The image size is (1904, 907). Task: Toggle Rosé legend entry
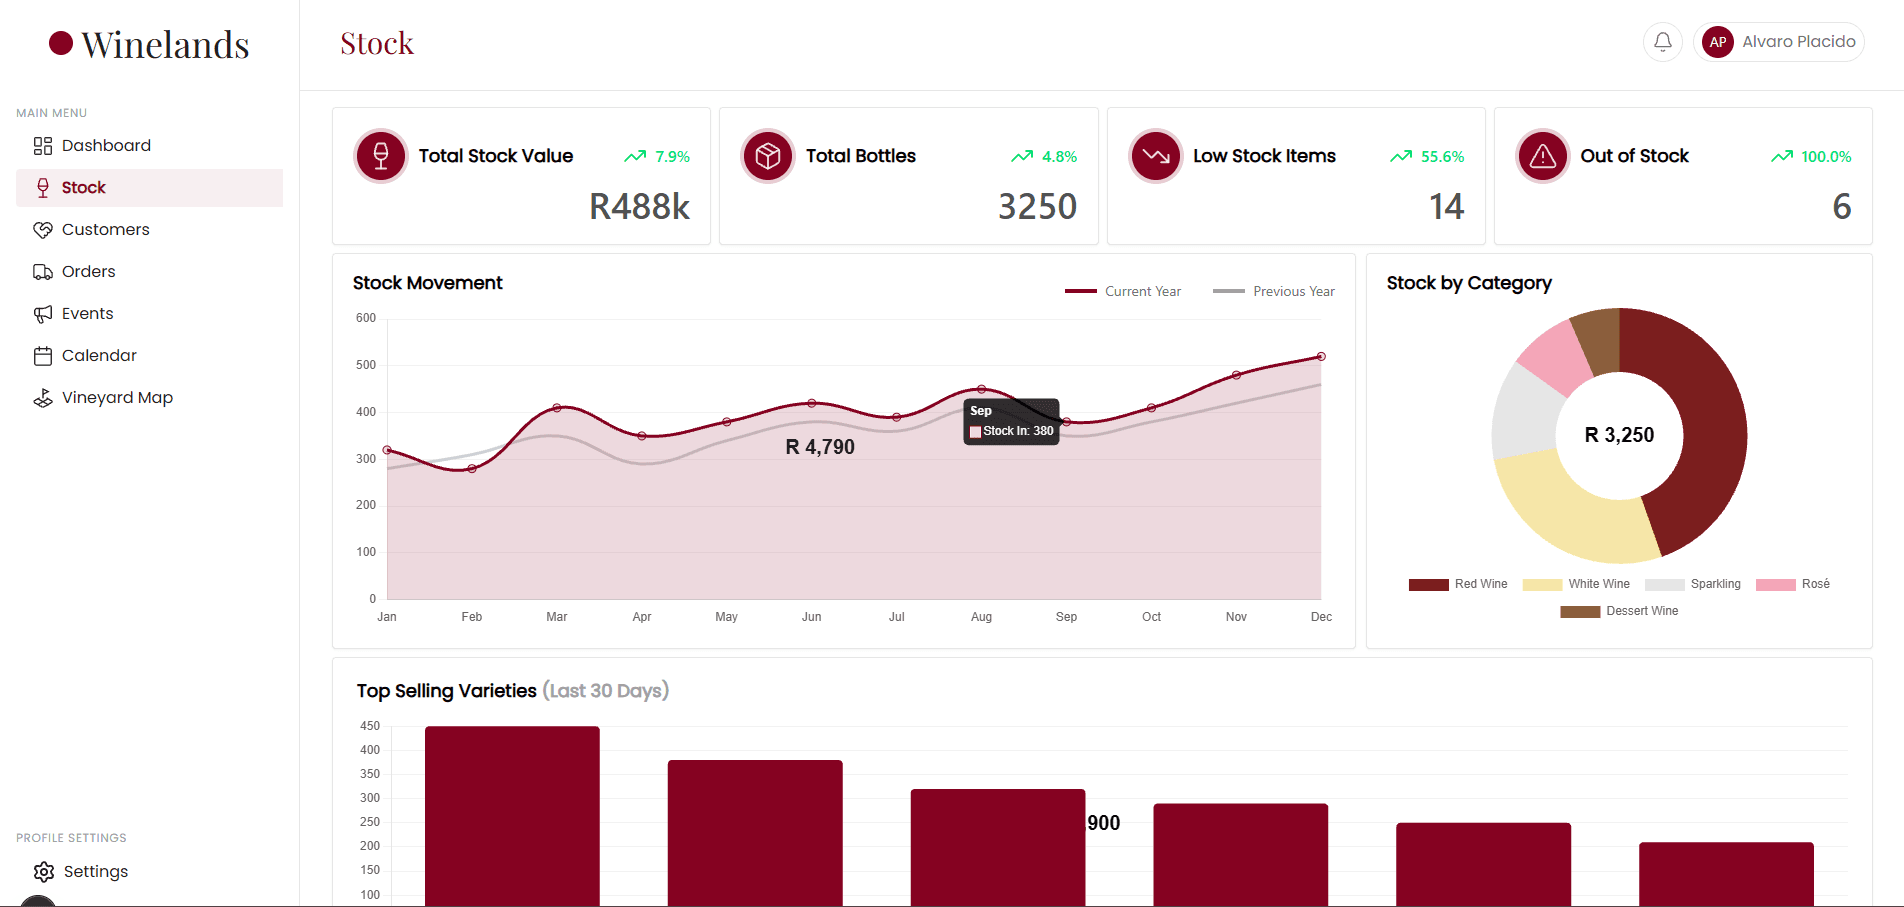click(1793, 584)
